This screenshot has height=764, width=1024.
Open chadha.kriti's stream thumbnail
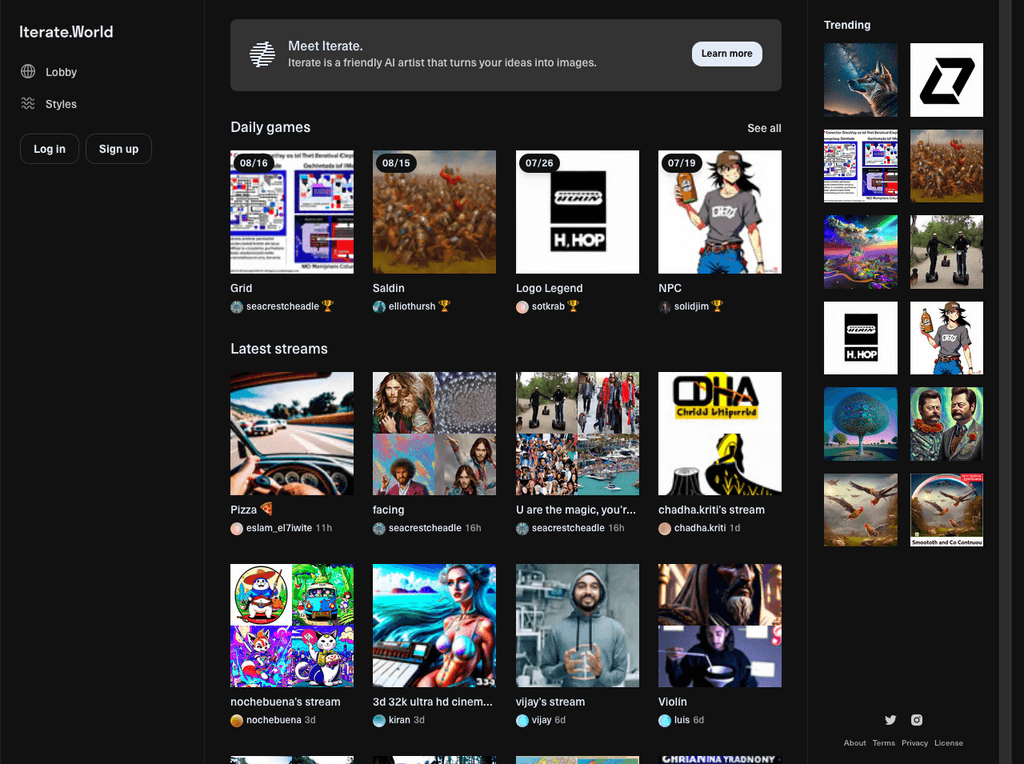click(720, 434)
